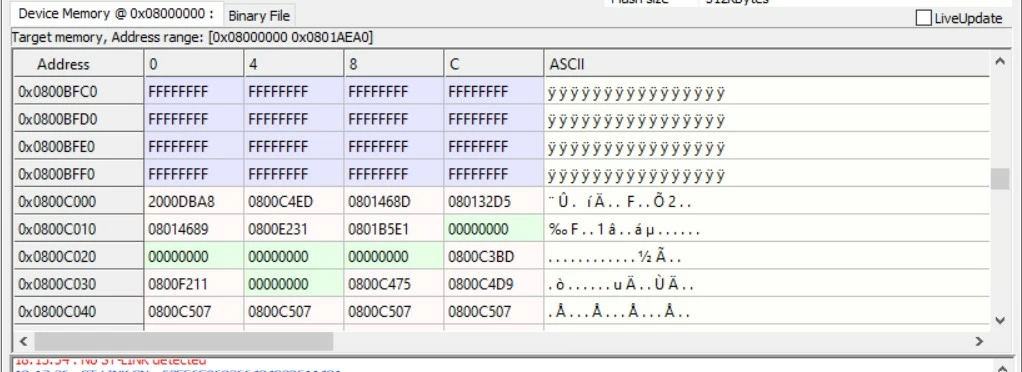Viewport: 1022px width, 372px height.
Task: Click the horizontal scrollbar left arrow
Action: pyautogui.click(x=23, y=341)
